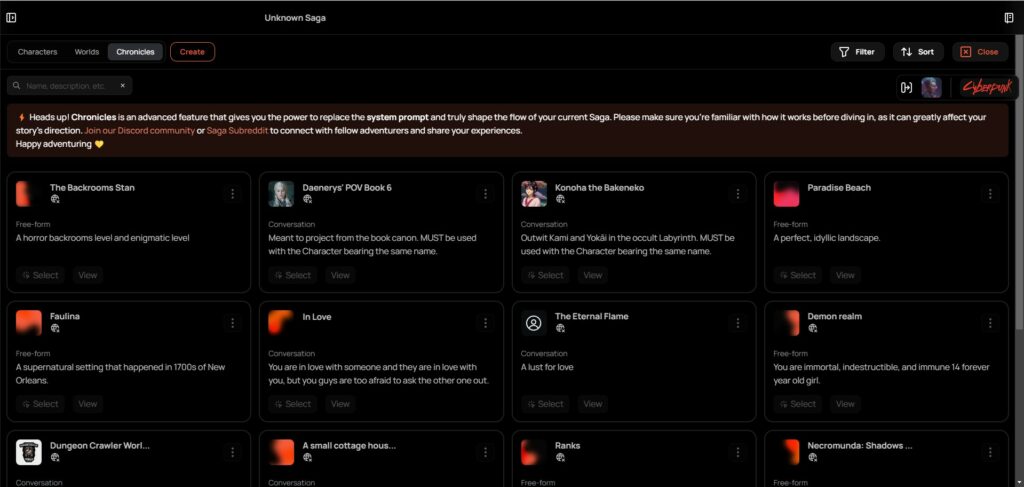Click the login arrow icon beside avatar
Image resolution: width=1024 pixels, height=487 pixels.
(906, 87)
